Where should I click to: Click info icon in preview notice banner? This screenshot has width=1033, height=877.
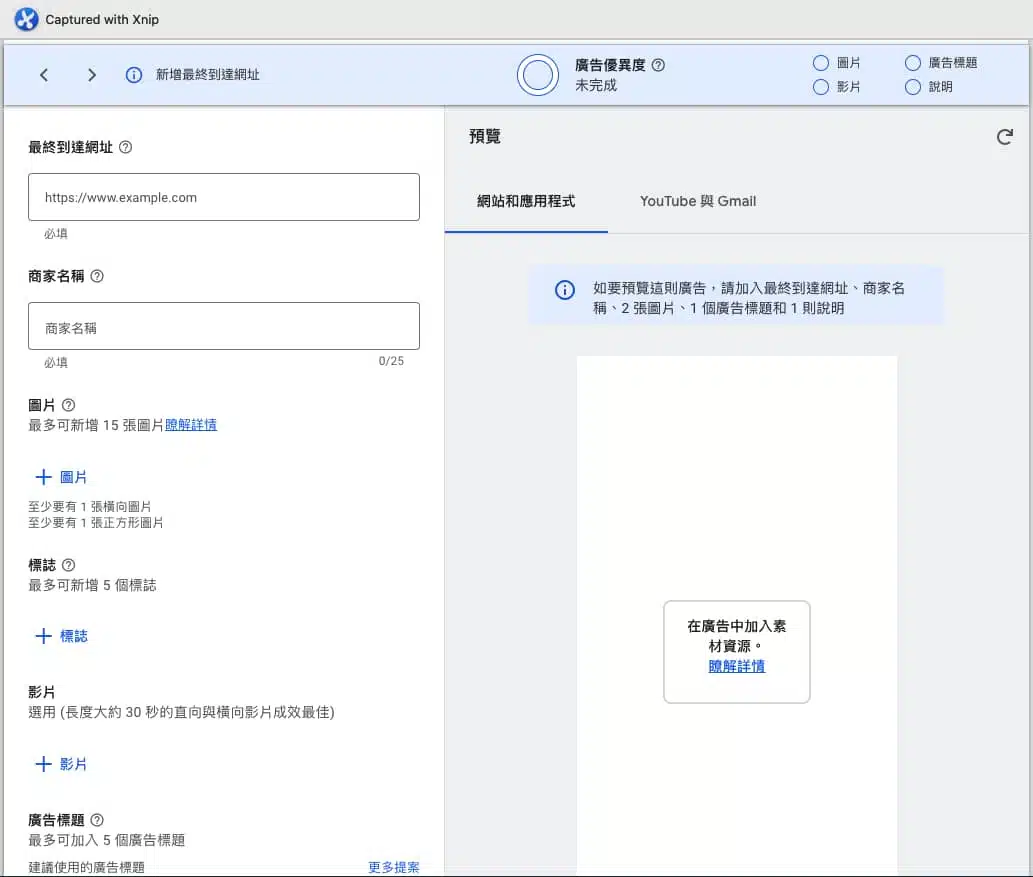(x=565, y=290)
